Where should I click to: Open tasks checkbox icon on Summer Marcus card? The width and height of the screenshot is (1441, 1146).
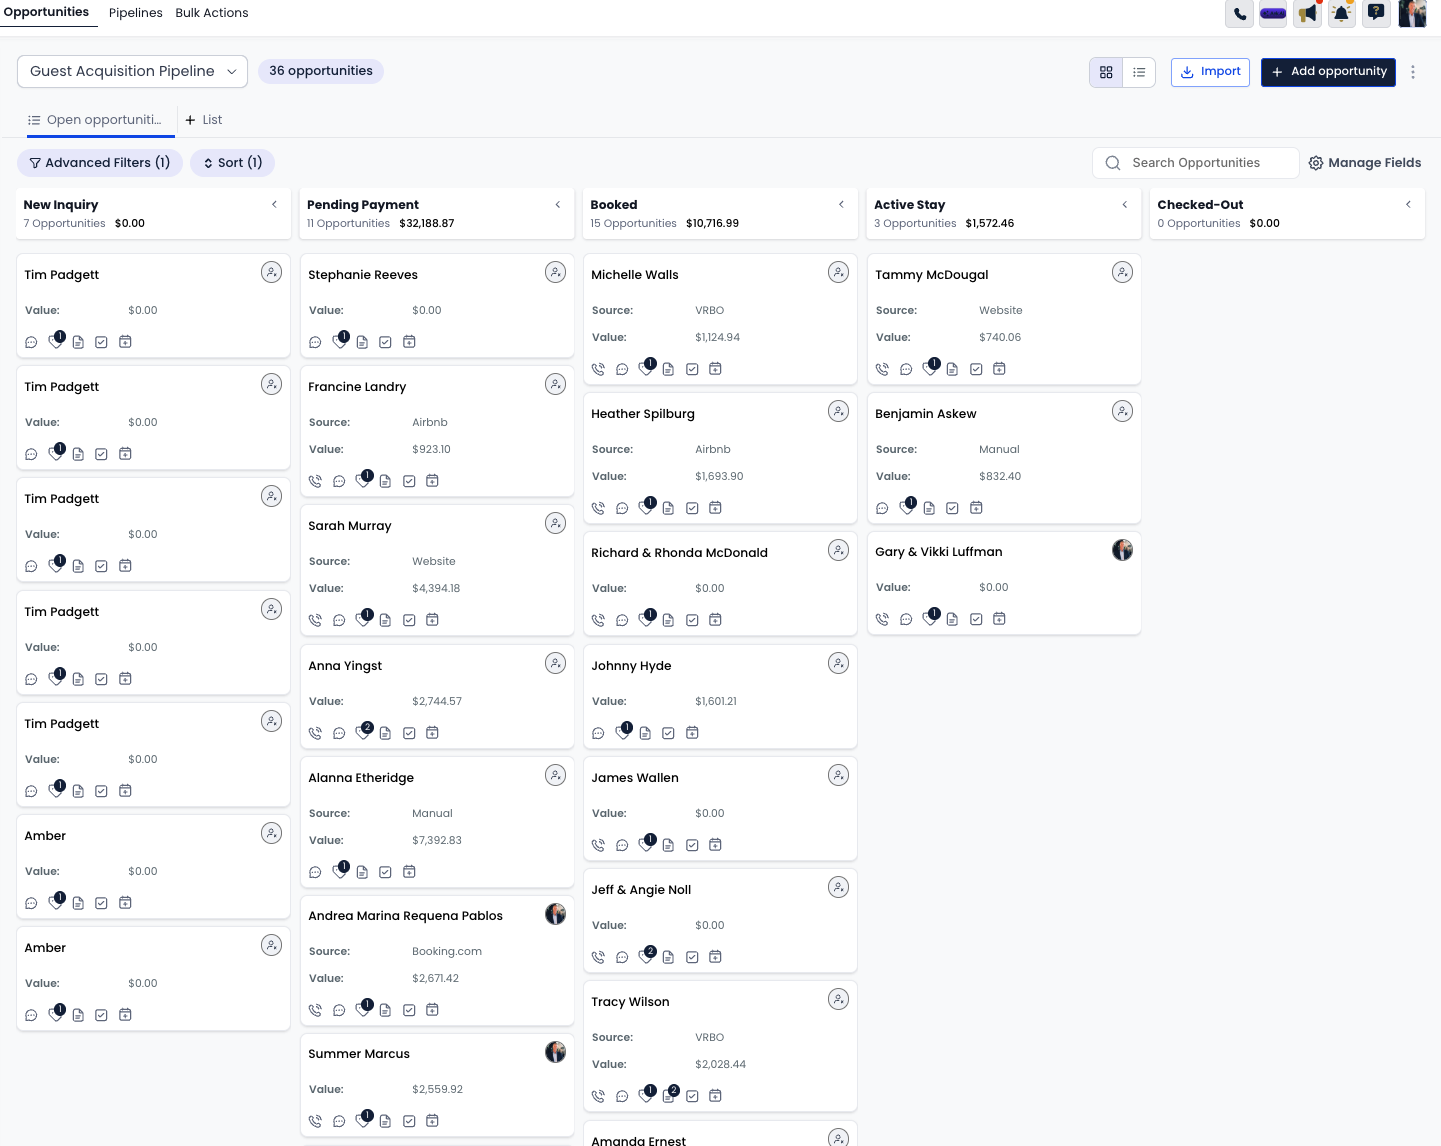(x=409, y=1121)
